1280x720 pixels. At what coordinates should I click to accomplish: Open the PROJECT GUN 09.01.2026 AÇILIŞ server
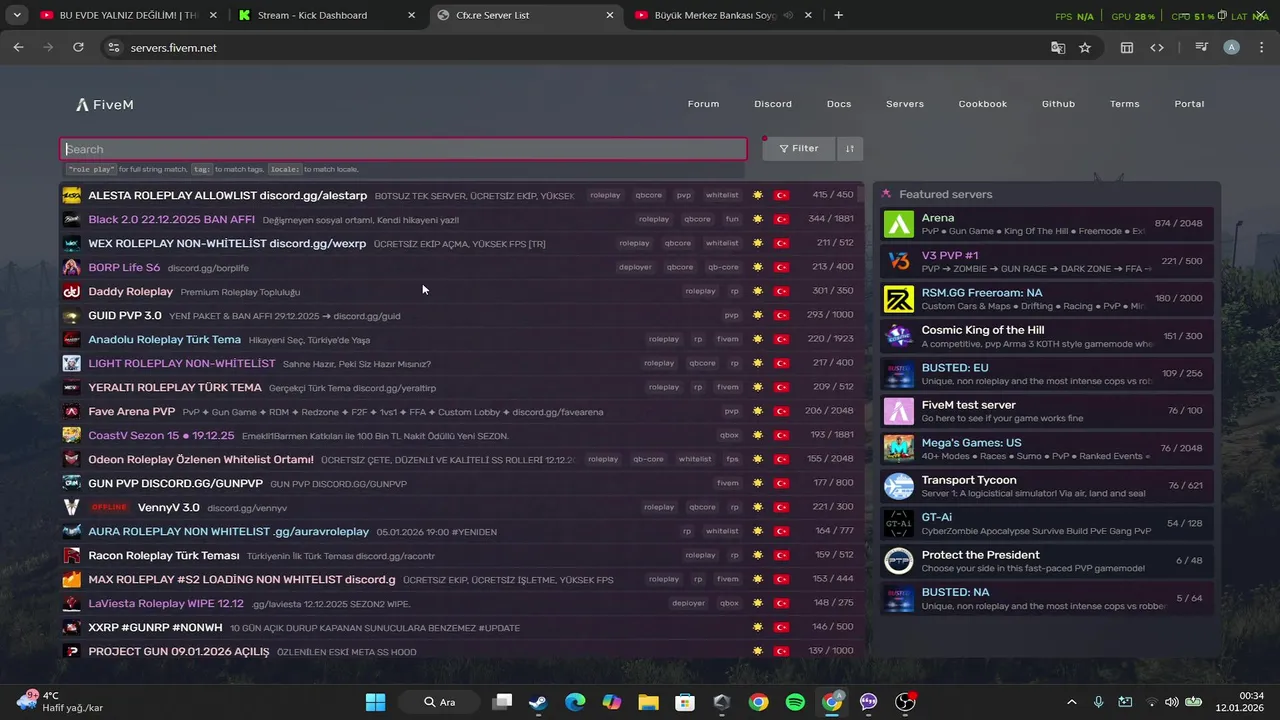[x=461, y=652]
